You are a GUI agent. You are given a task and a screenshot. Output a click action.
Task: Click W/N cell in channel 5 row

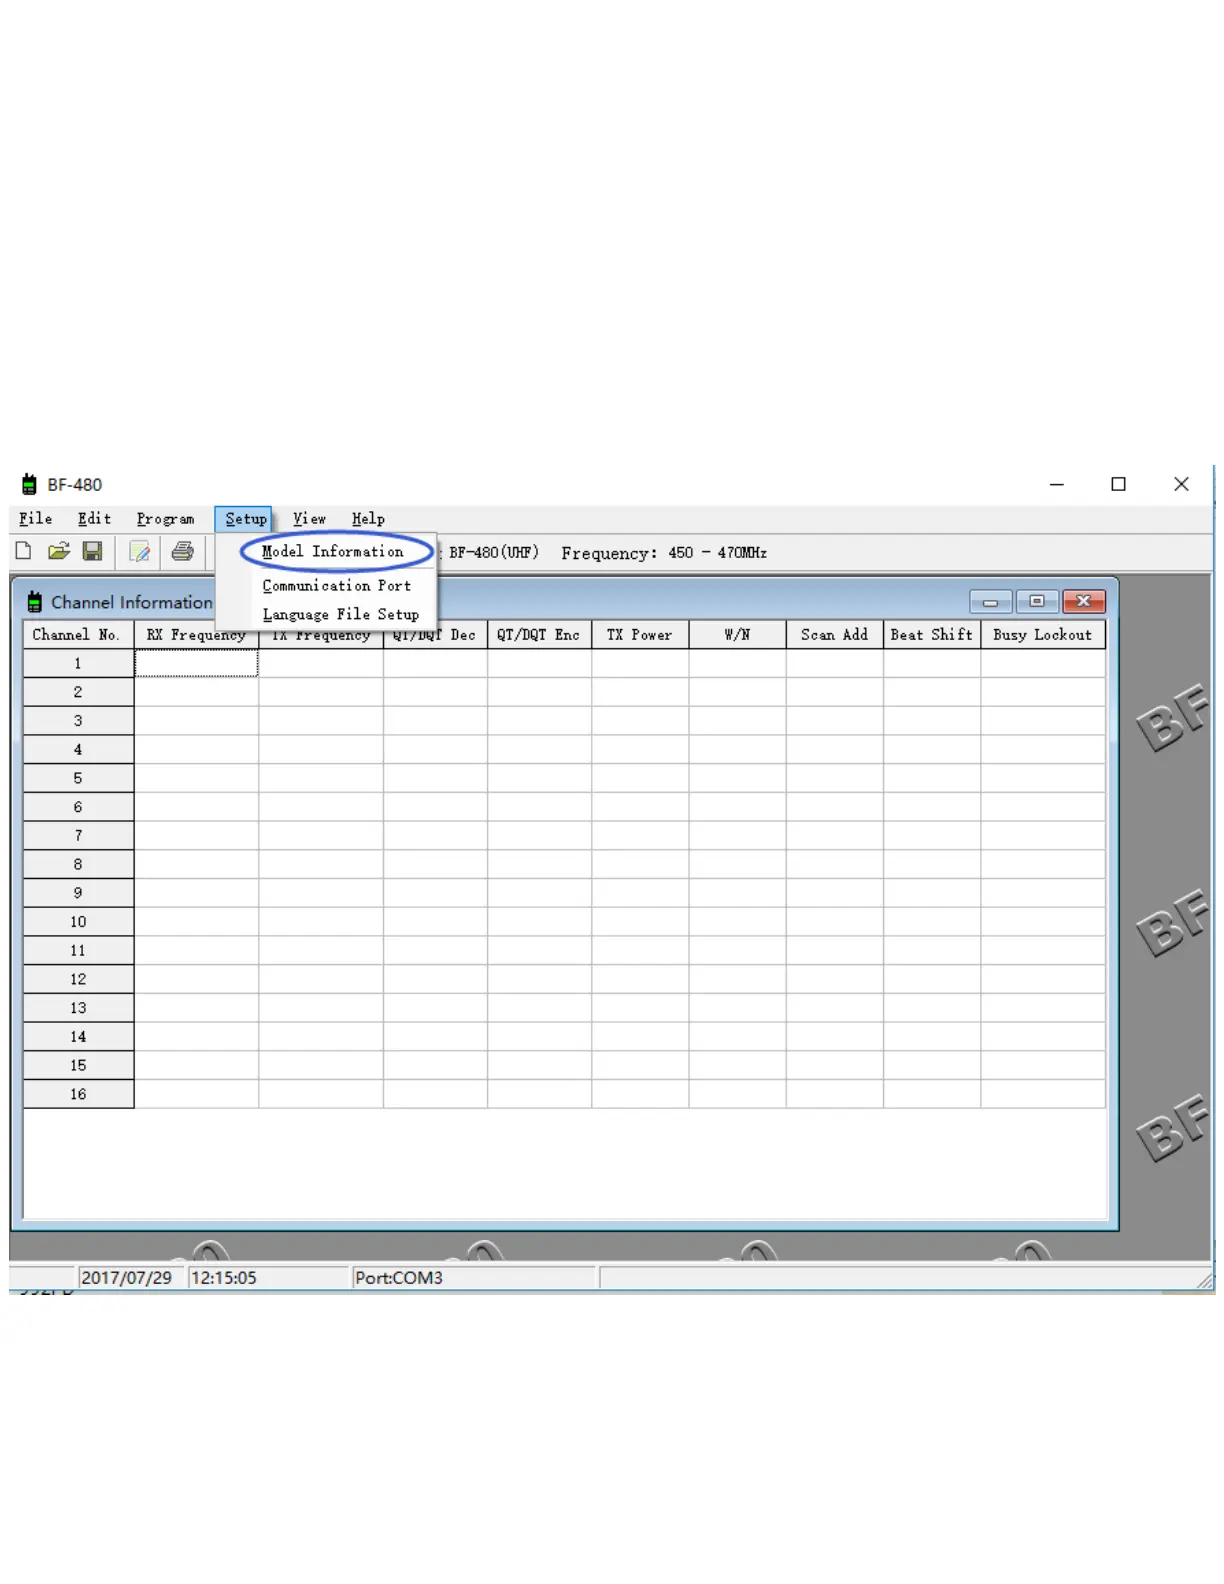click(x=737, y=778)
